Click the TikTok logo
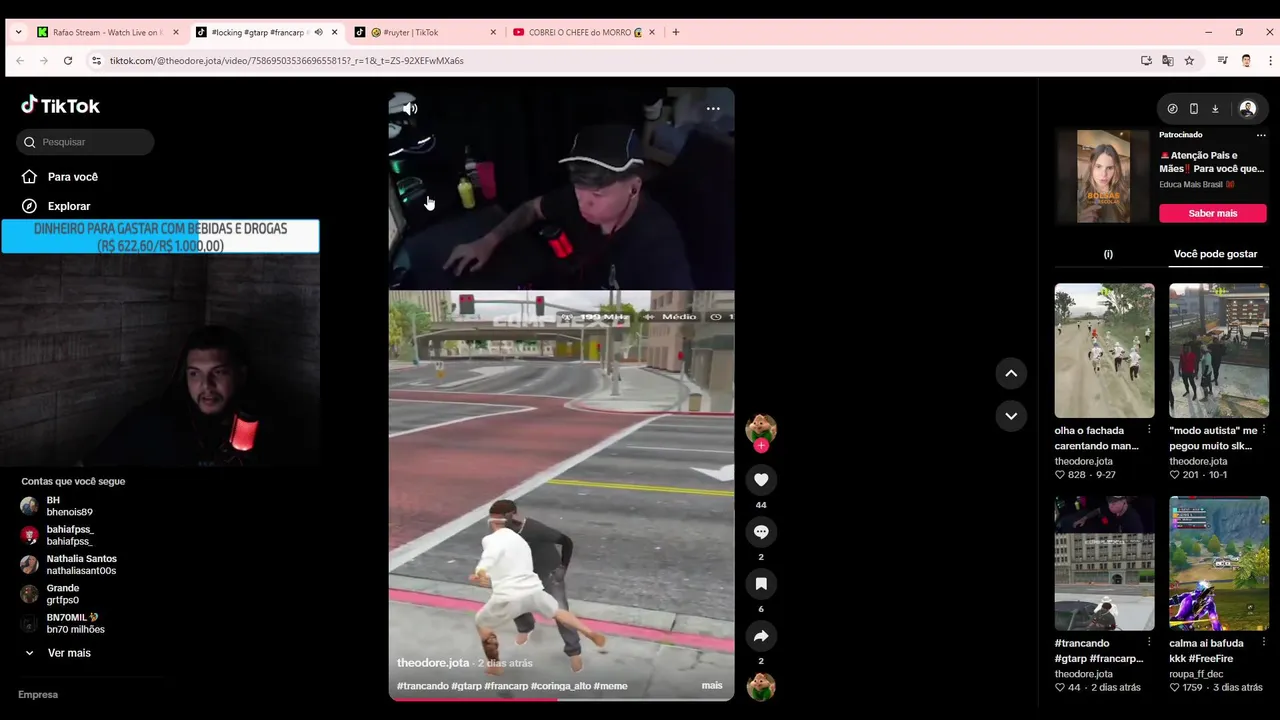This screenshot has width=1280, height=720. pyautogui.click(x=60, y=105)
